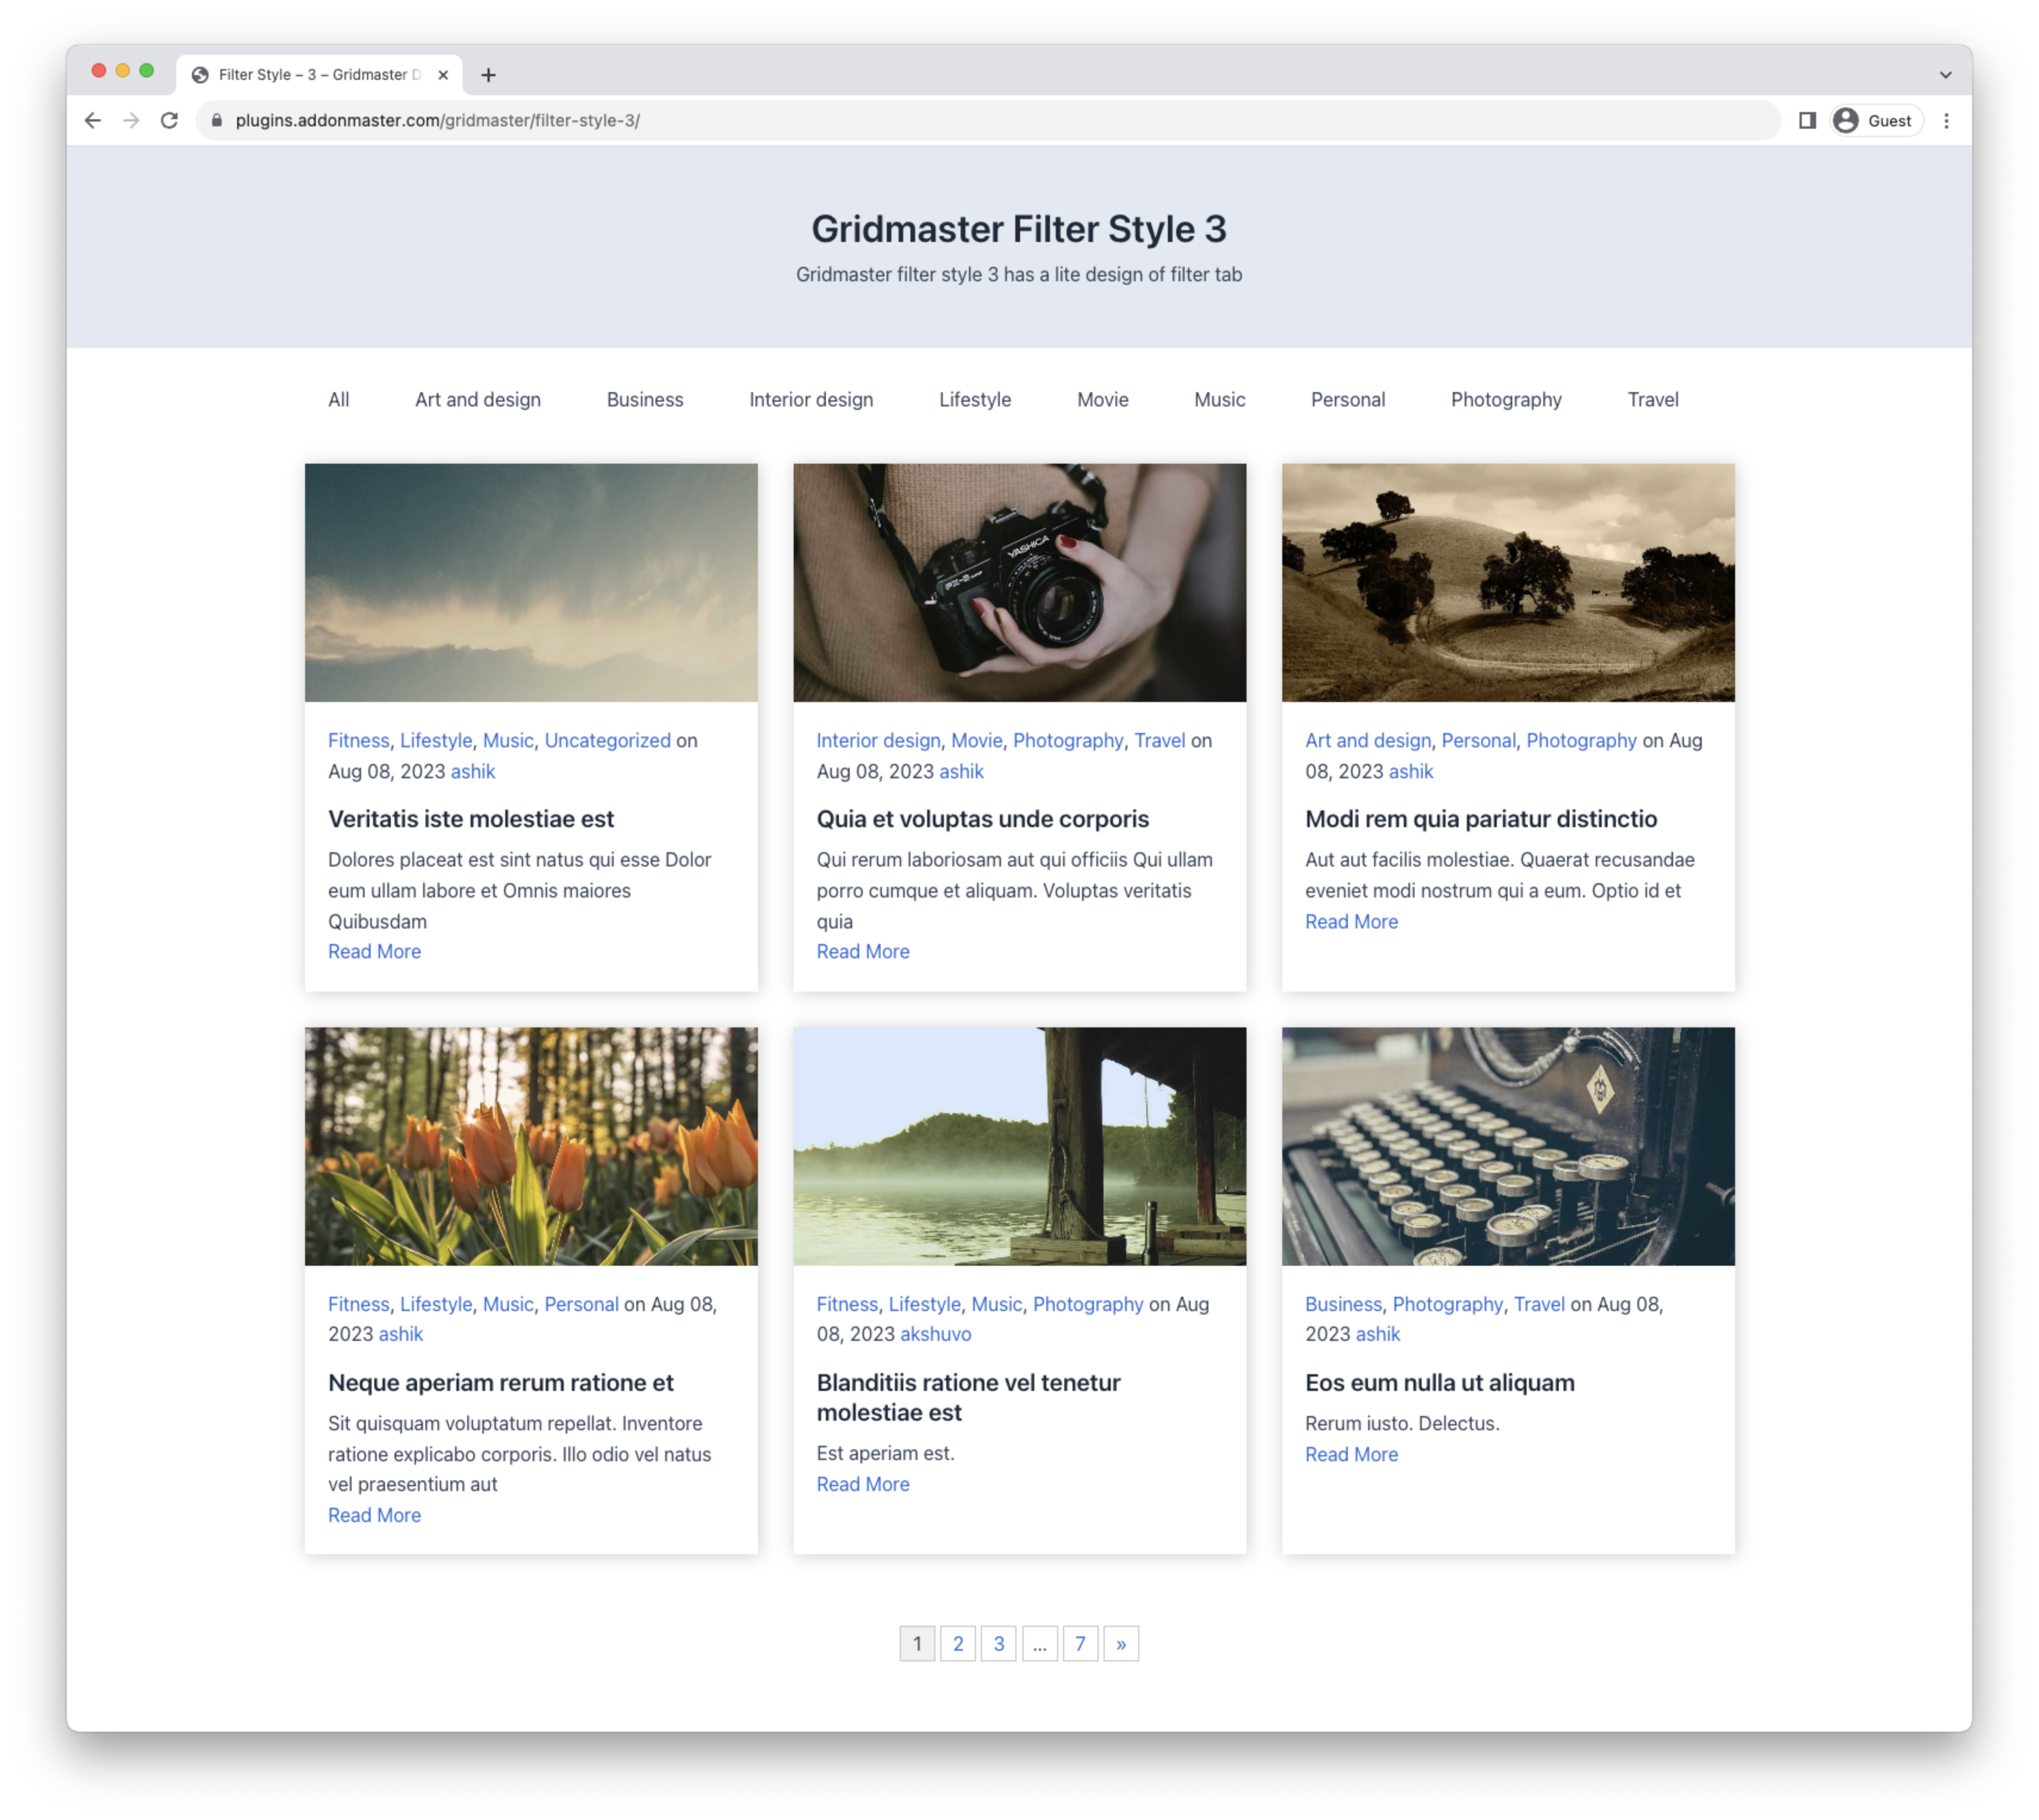Click Travel category in typewriter post

point(1538,1304)
